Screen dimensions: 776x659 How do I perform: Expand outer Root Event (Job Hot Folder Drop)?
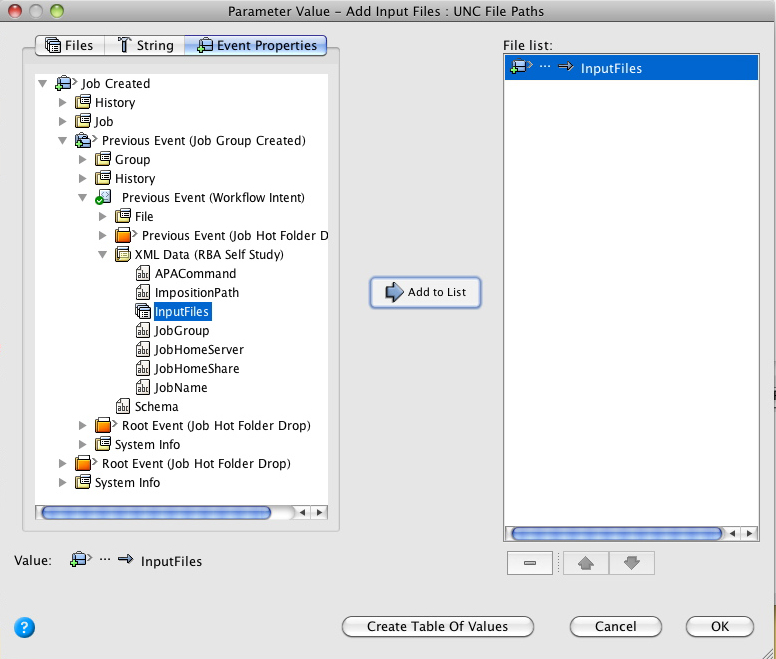pyautogui.click(x=63, y=463)
